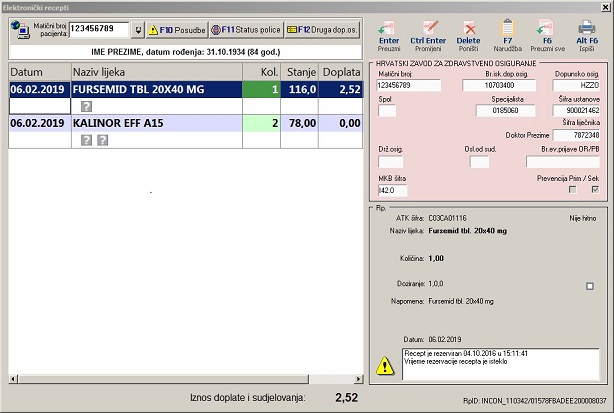Click the MKB šifra field I42.0

pos(392,190)
